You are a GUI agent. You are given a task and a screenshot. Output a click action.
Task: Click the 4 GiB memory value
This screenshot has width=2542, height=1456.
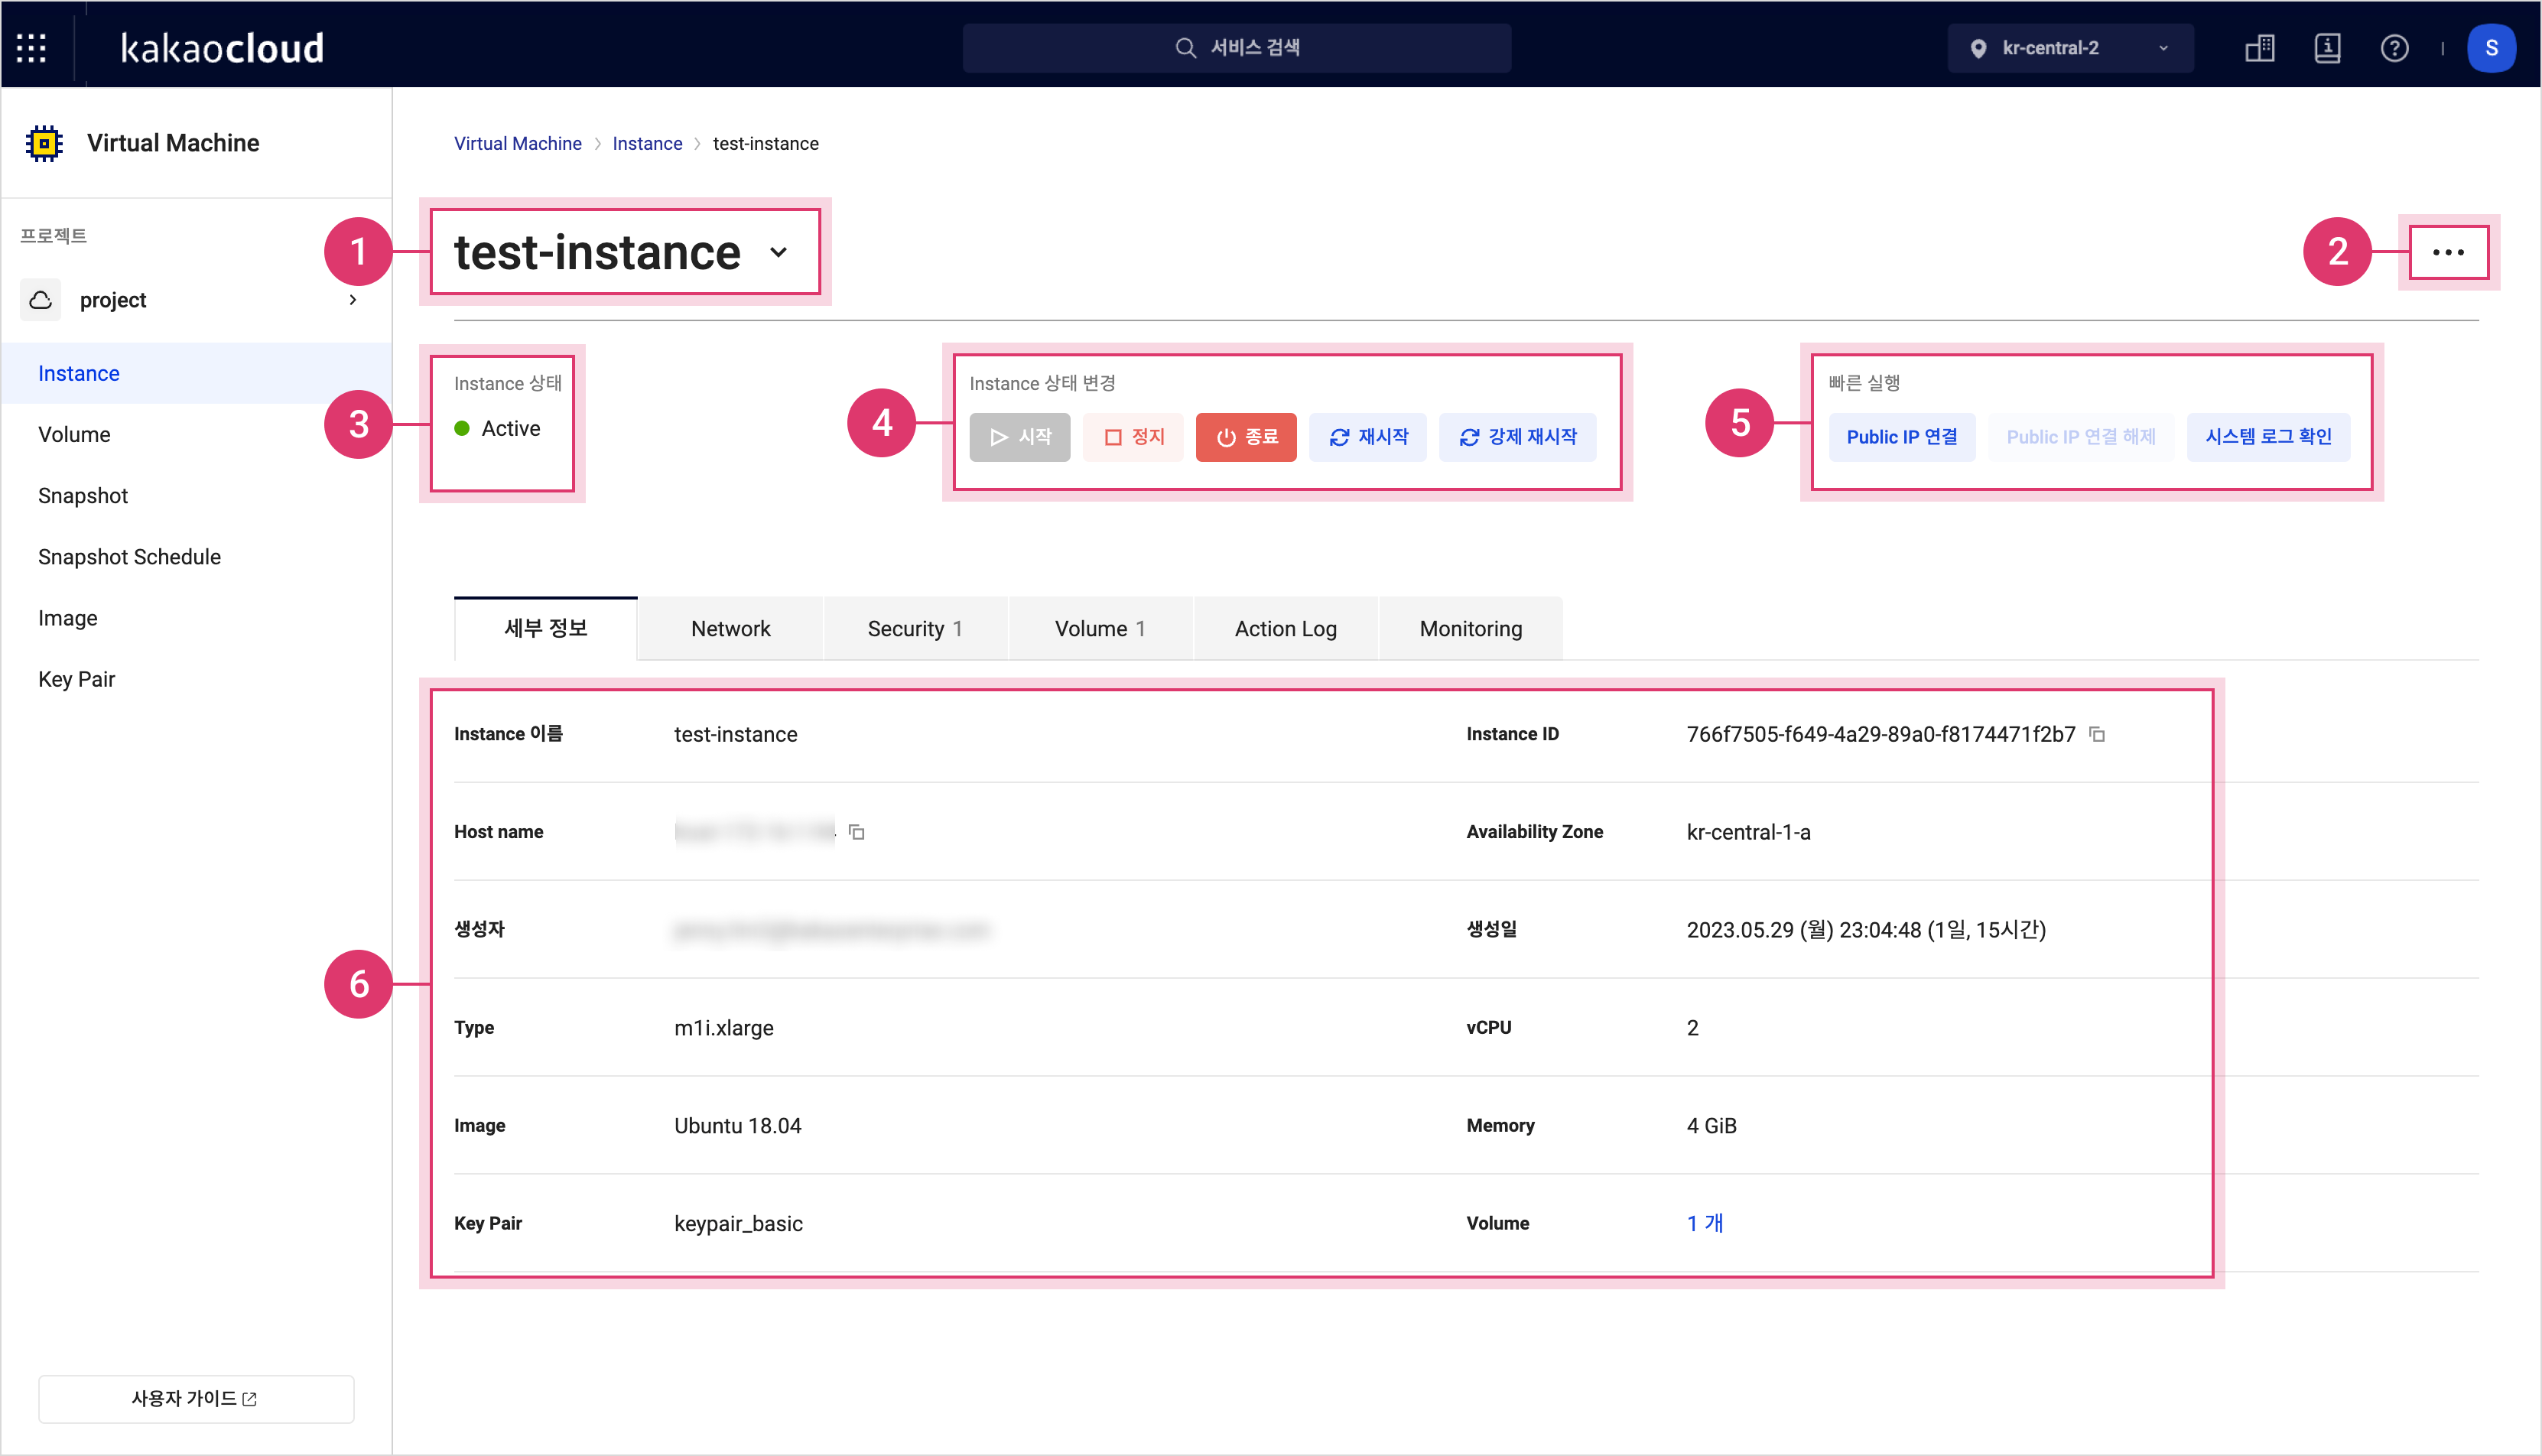coord(1711,1125)
